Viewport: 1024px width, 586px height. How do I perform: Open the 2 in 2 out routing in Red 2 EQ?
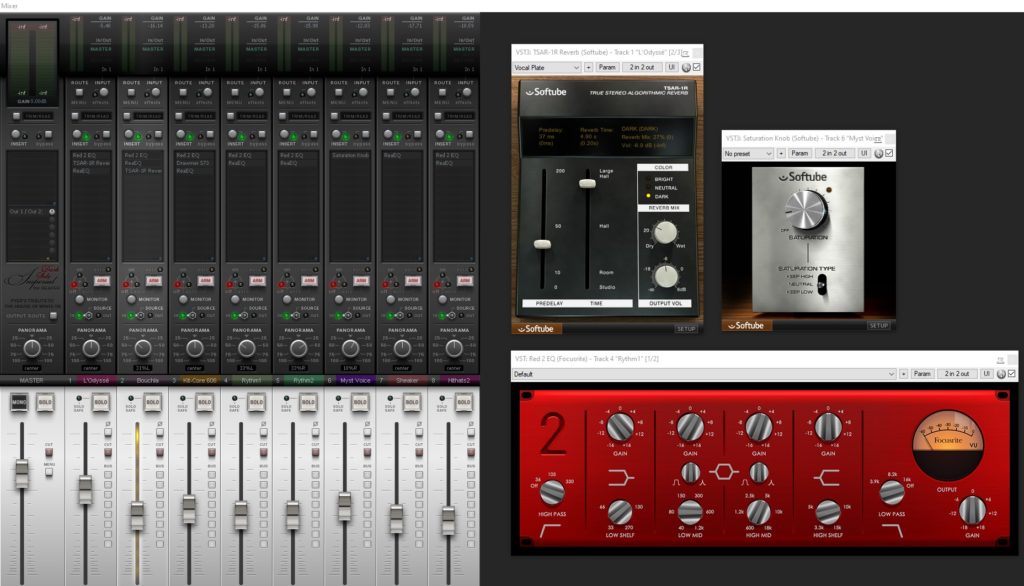[x=957, y=374]
